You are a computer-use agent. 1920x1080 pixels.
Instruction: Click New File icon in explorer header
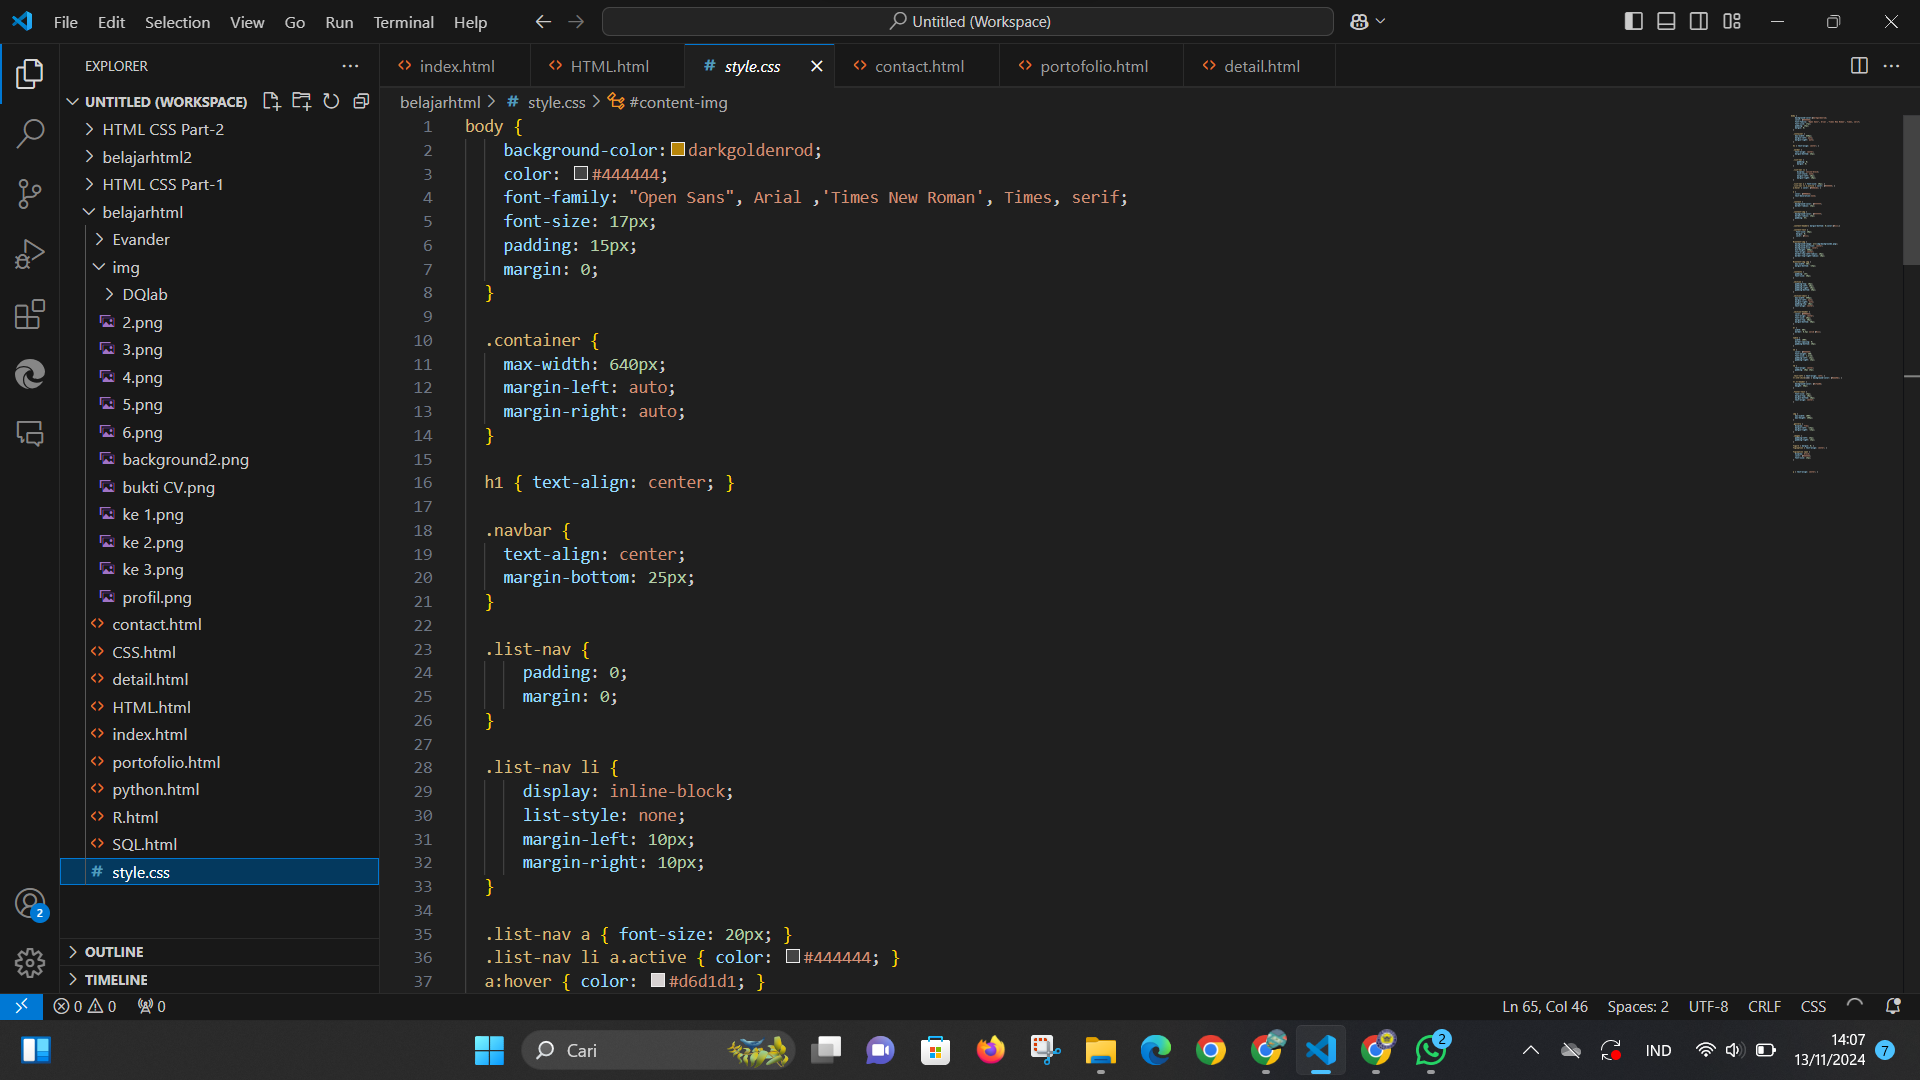point(271,101)
